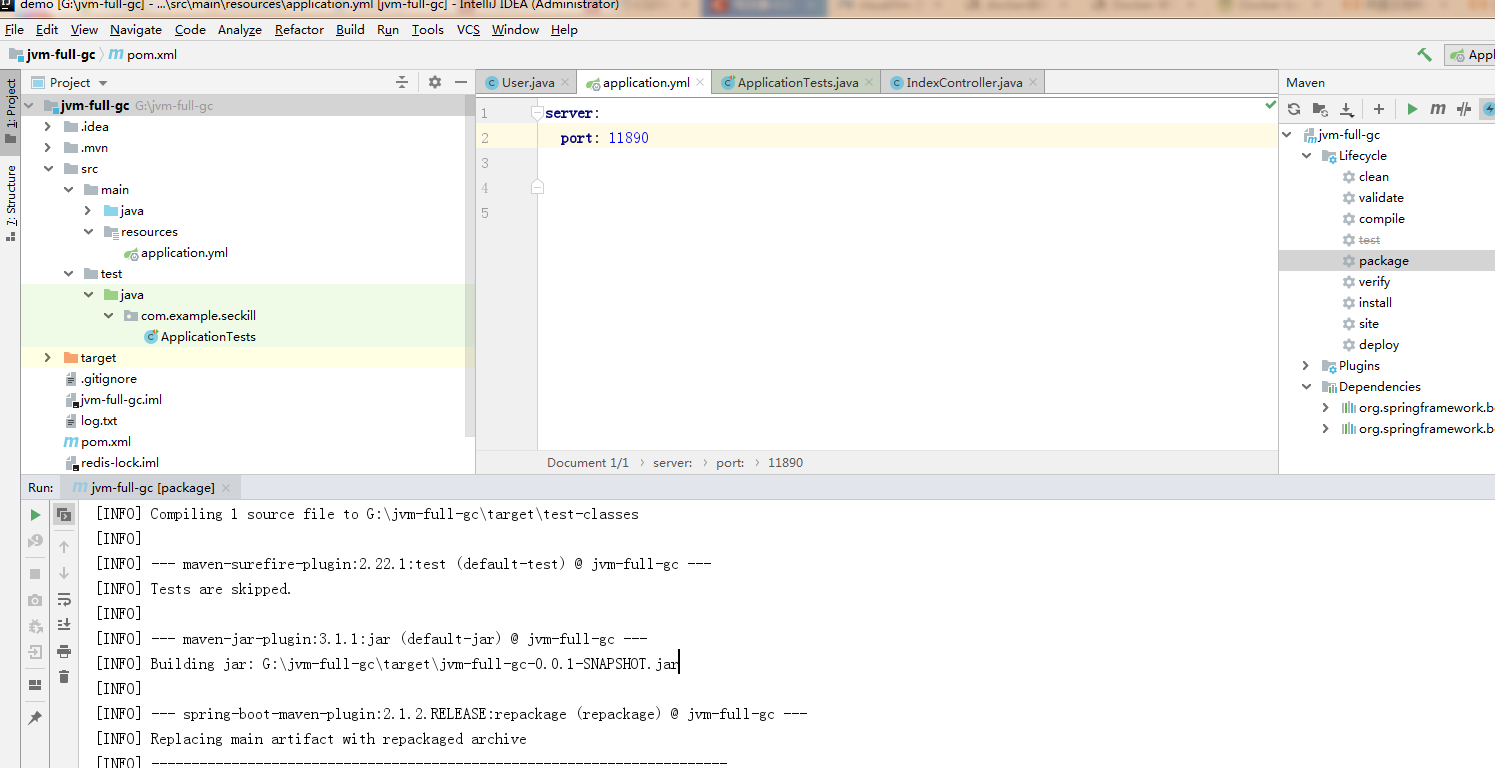Select the compile lifecycle goal

1381,219
